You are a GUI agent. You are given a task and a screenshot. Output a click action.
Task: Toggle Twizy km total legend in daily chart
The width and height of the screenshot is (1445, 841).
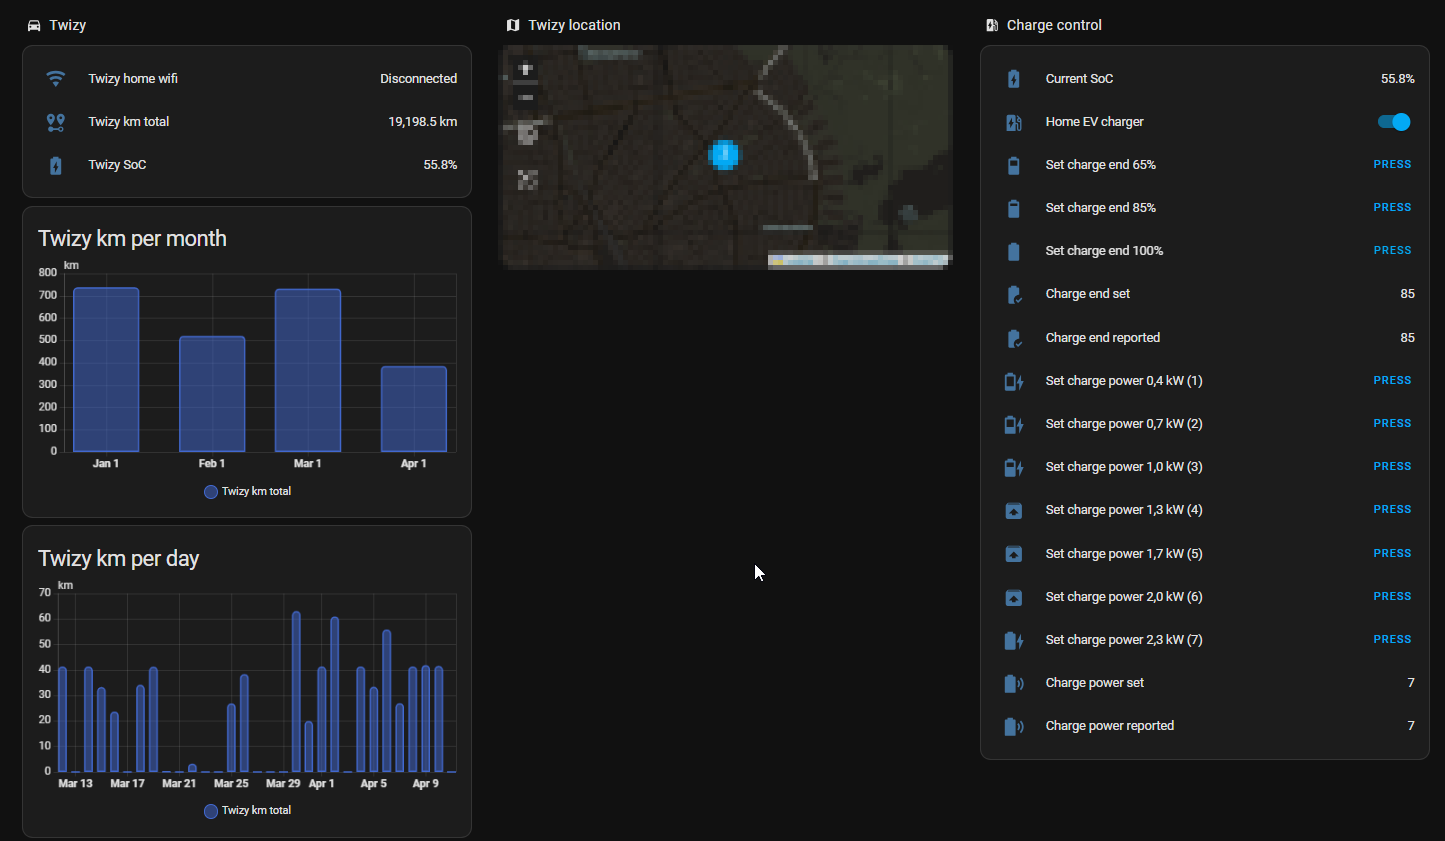(x=247, y=811)
